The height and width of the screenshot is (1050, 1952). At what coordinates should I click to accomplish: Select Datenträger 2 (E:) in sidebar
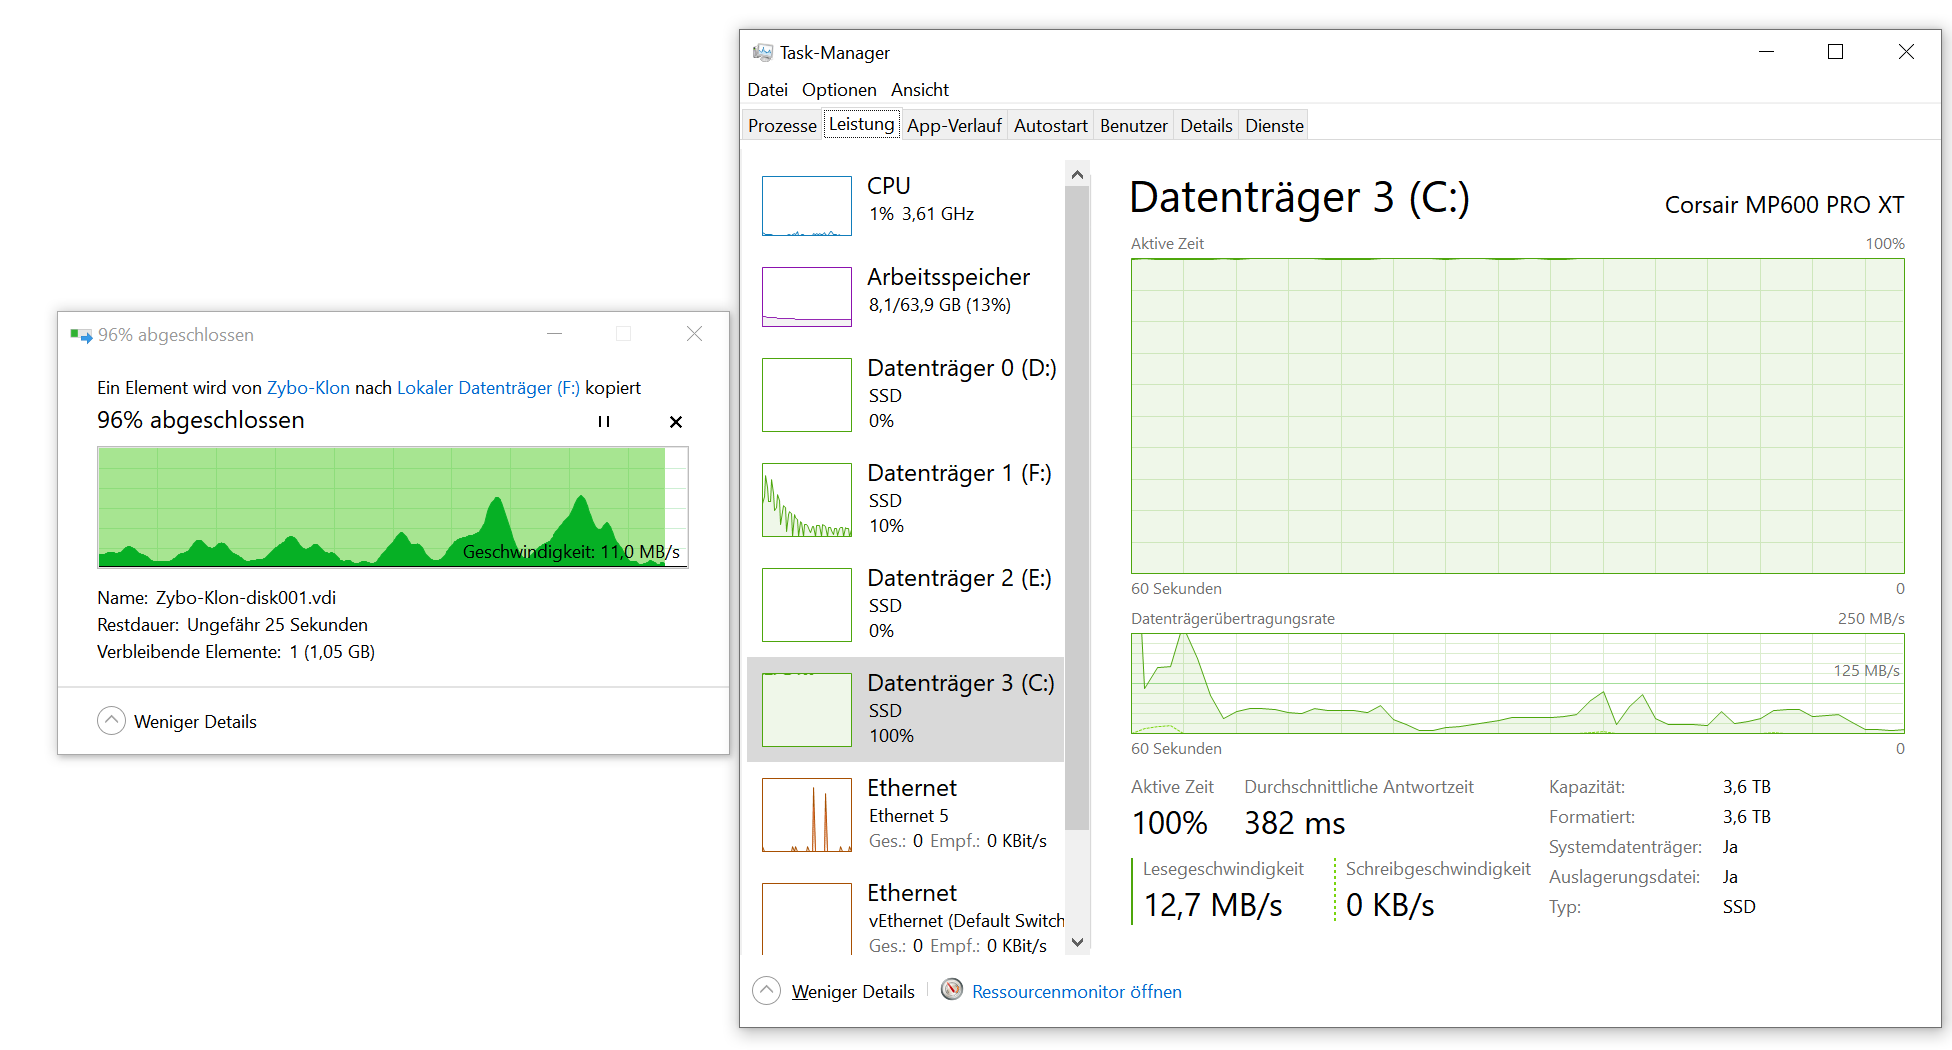[x=905, y=604]
